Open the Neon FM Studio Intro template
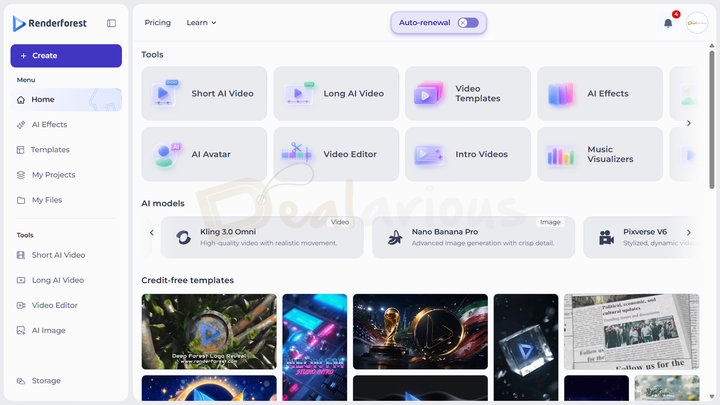 point(315,348)
